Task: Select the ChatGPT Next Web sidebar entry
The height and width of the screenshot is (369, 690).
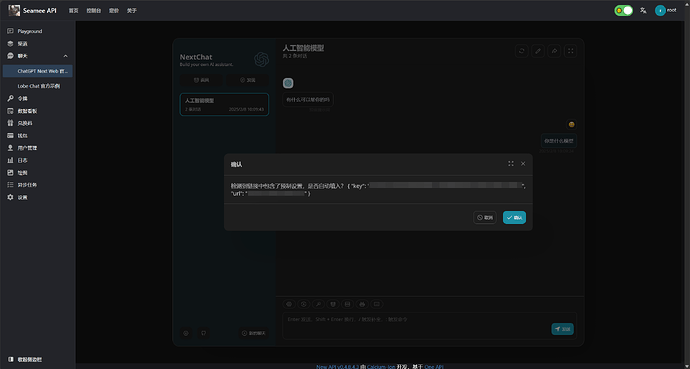Action: tap(37, 71)
